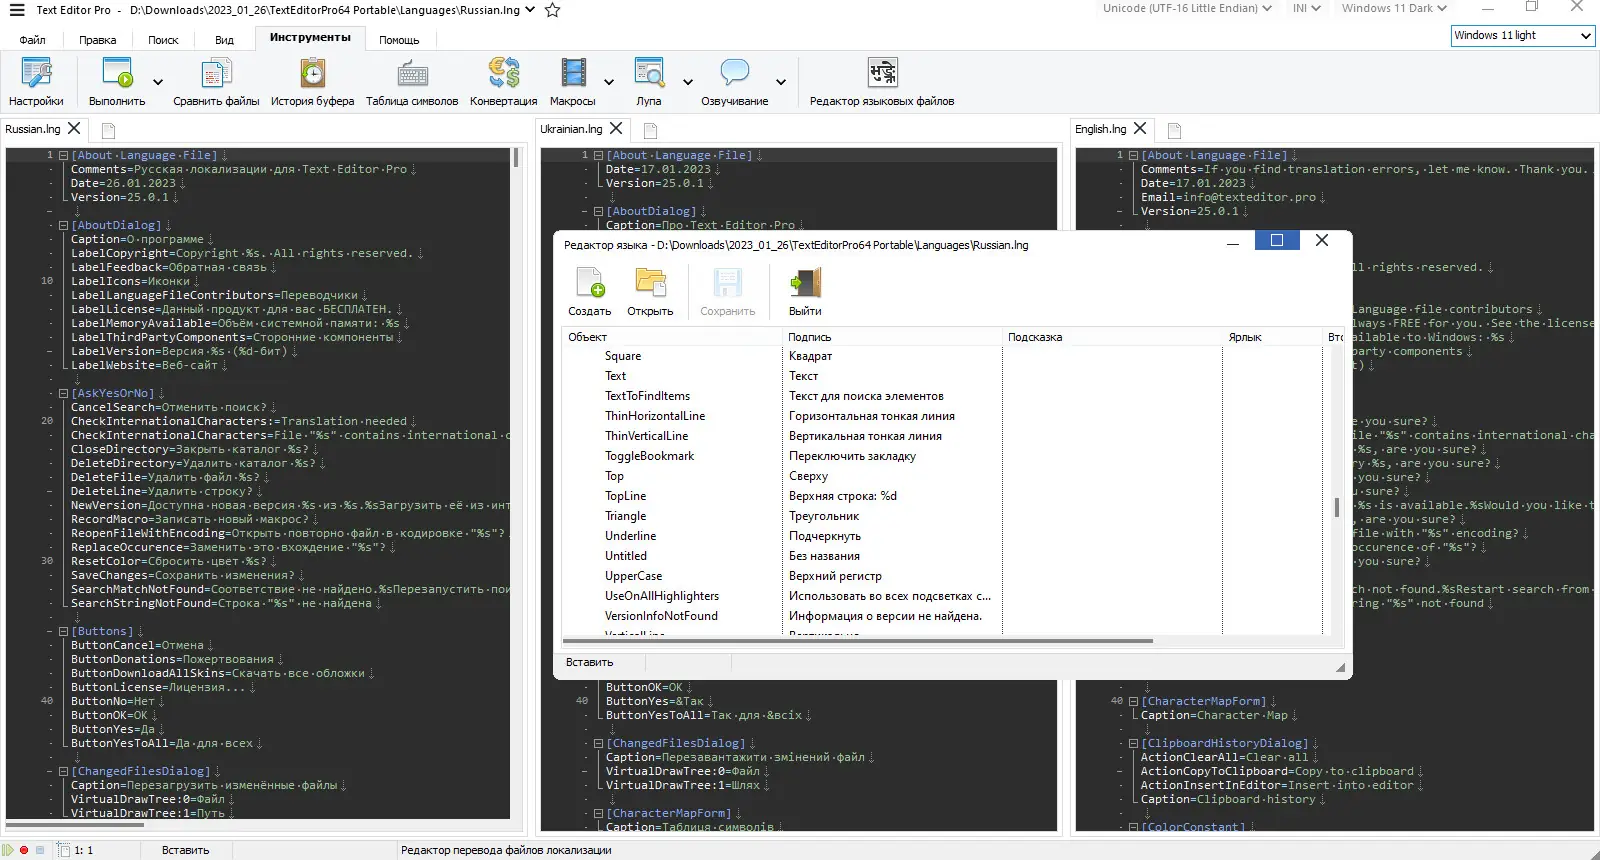Expand the Макросы dropdown arrow

pyautogui.click(x=608, y=83)
